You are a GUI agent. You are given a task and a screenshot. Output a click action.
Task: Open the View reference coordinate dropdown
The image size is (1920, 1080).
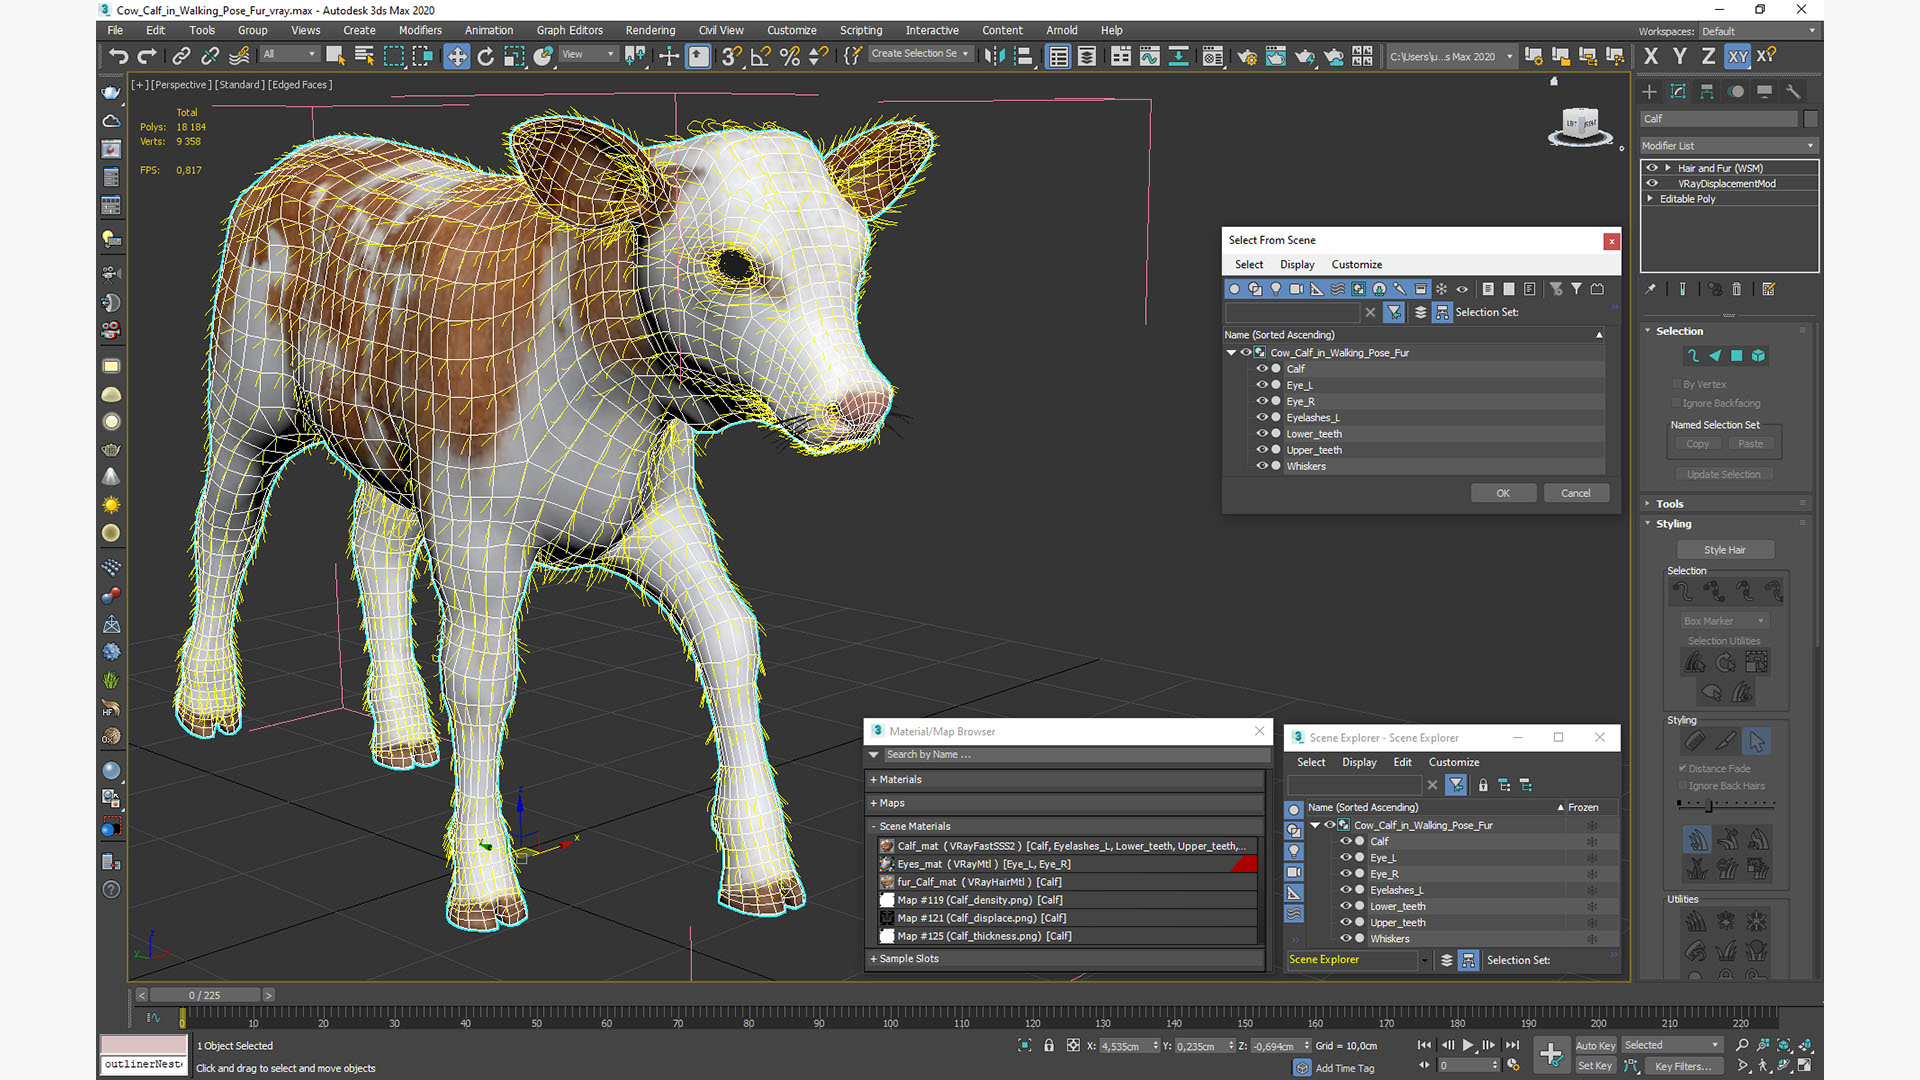tap(588, 54)
